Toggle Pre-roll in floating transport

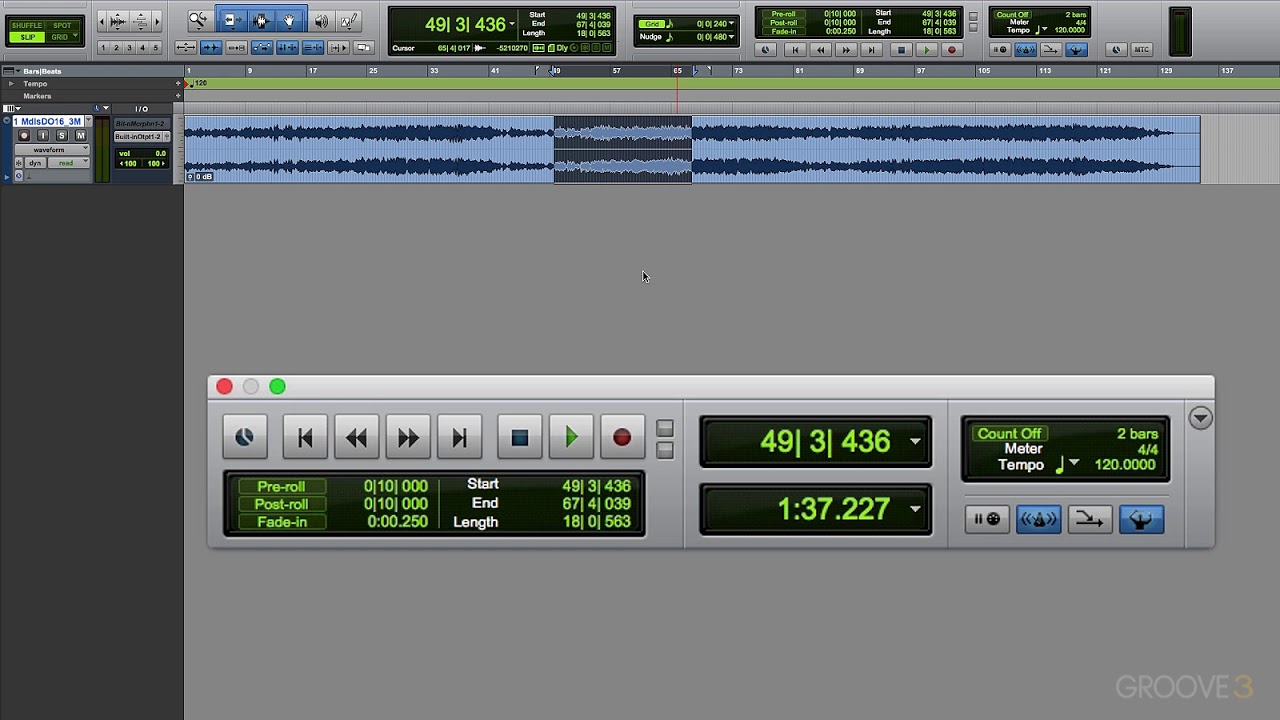pos(281,487)
